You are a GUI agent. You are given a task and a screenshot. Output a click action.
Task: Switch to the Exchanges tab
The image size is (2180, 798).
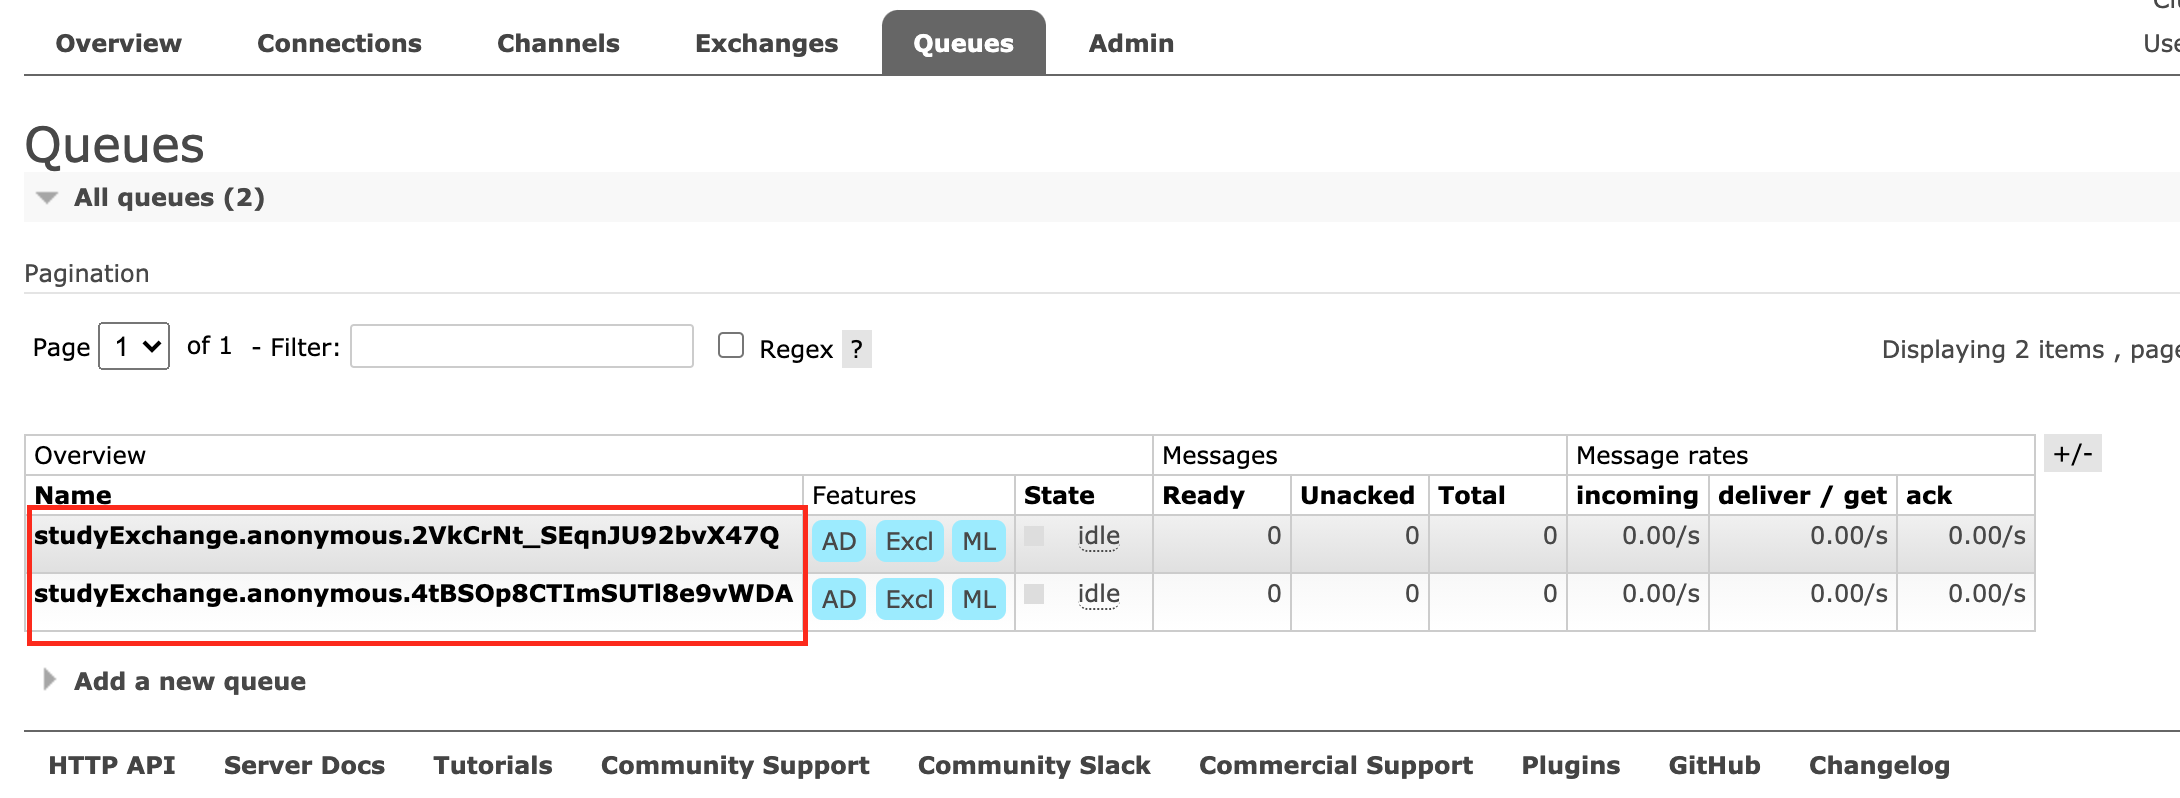(x=766, y=43)
